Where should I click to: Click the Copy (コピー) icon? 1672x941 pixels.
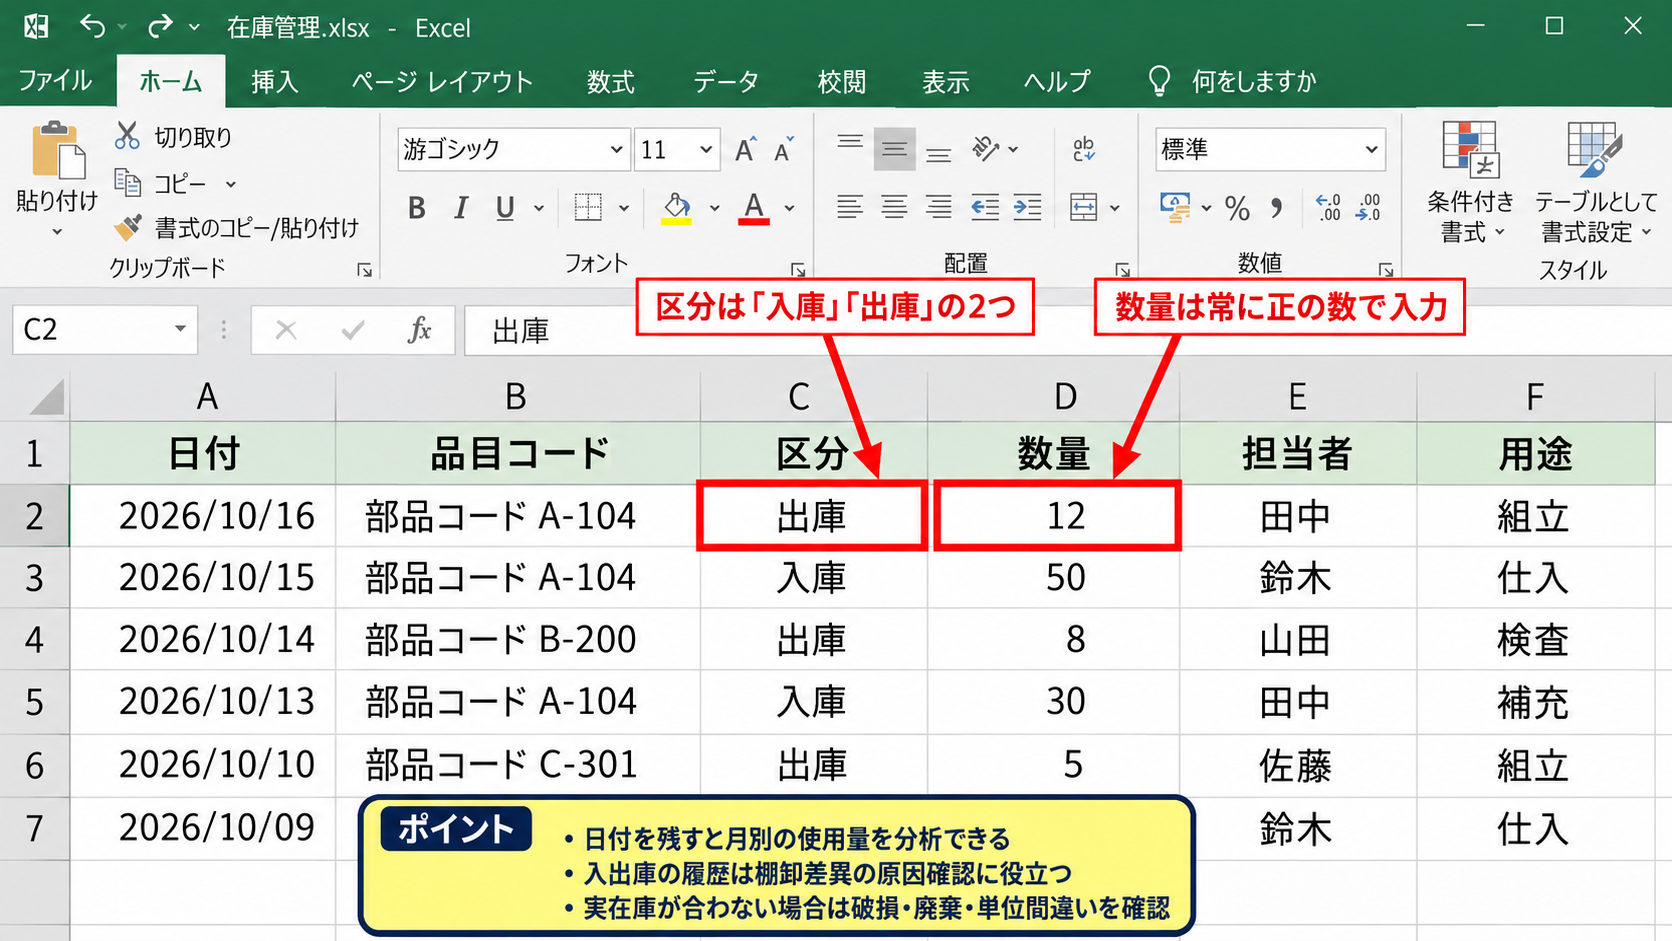pos(127,183)
